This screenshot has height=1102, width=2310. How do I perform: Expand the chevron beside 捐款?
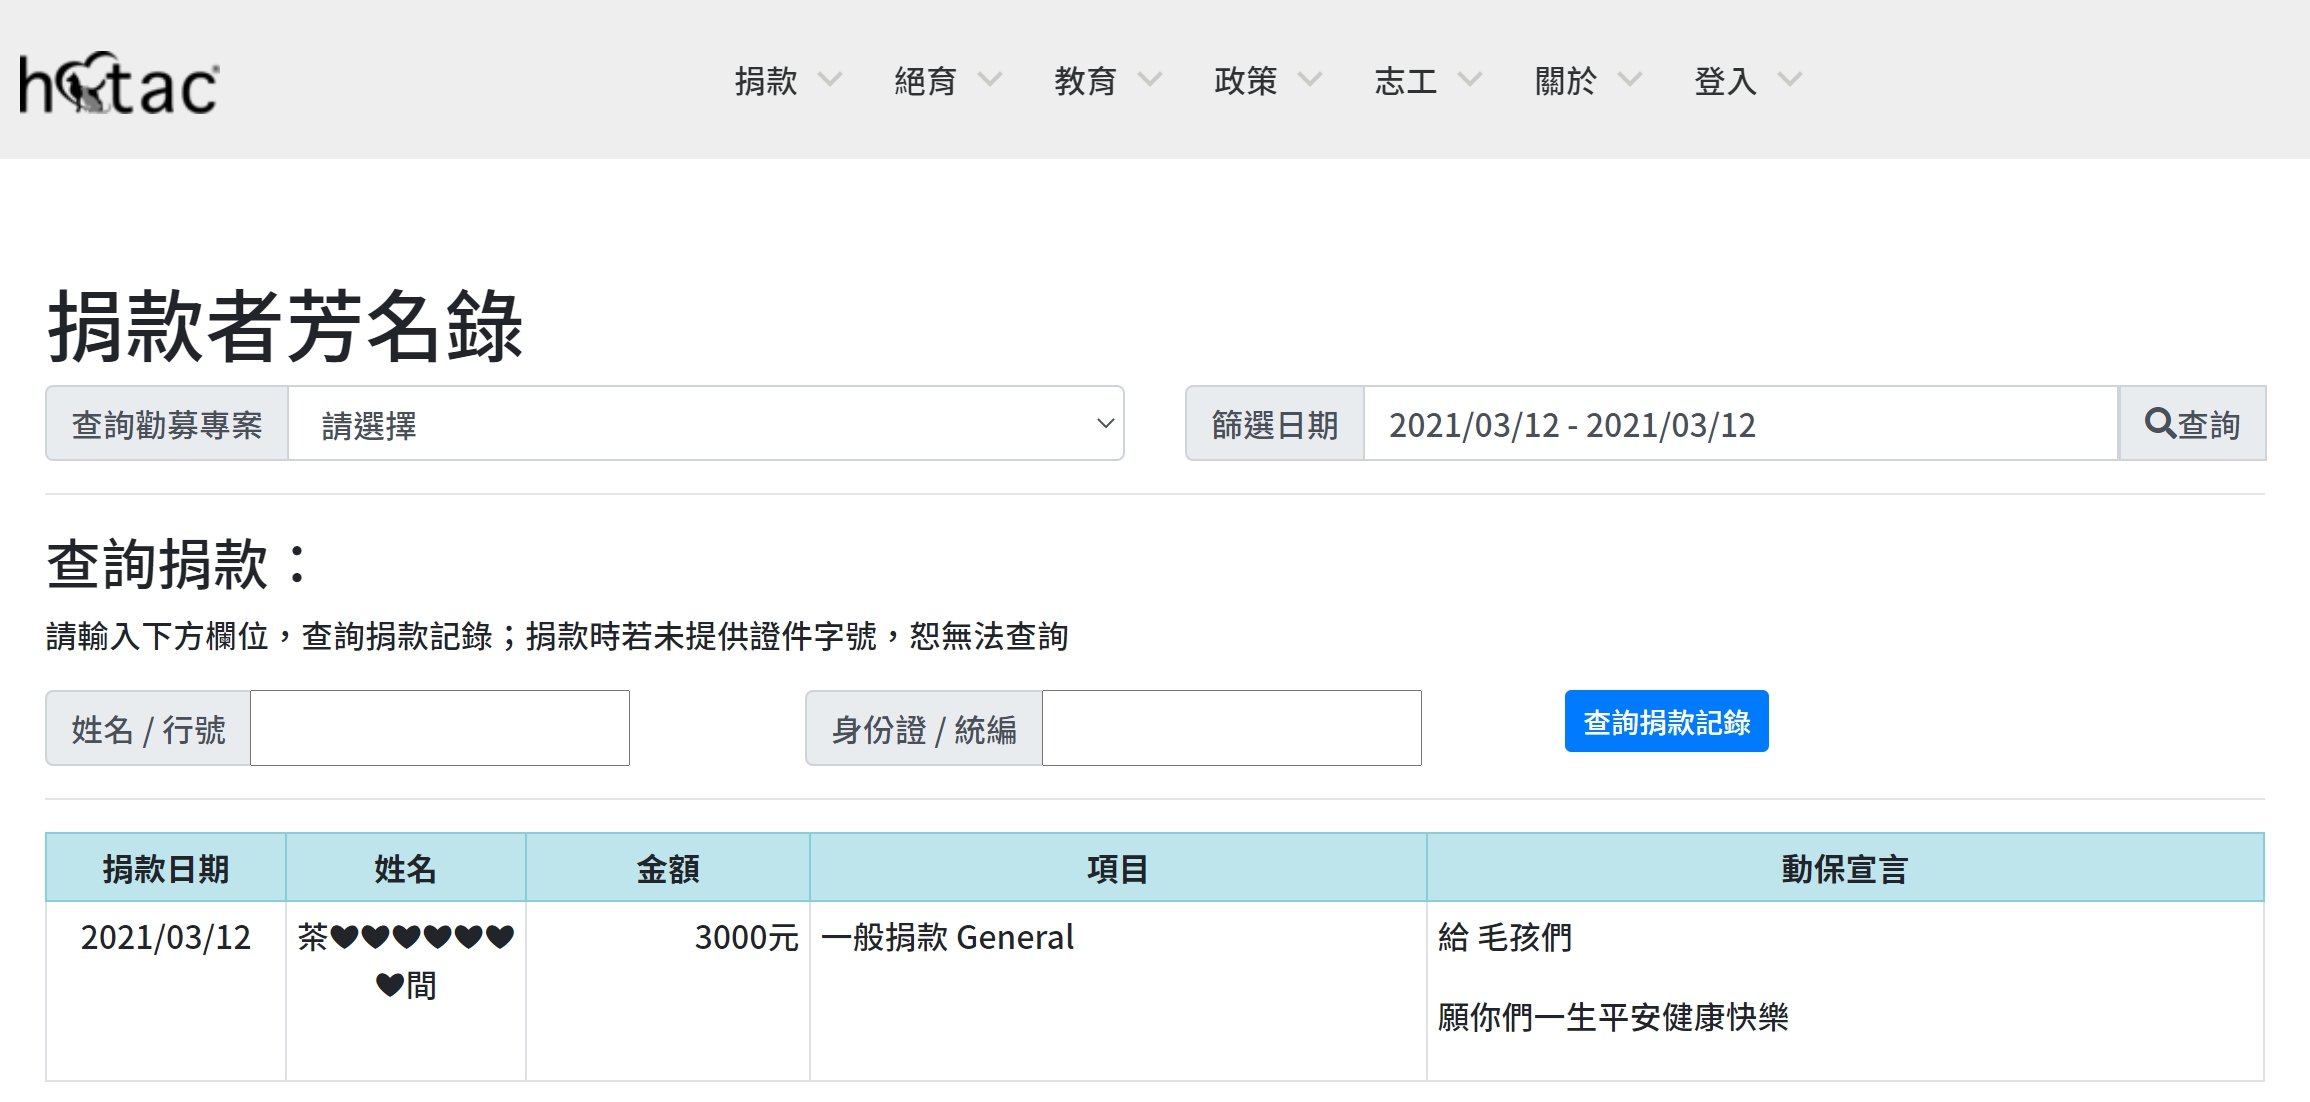830,79
